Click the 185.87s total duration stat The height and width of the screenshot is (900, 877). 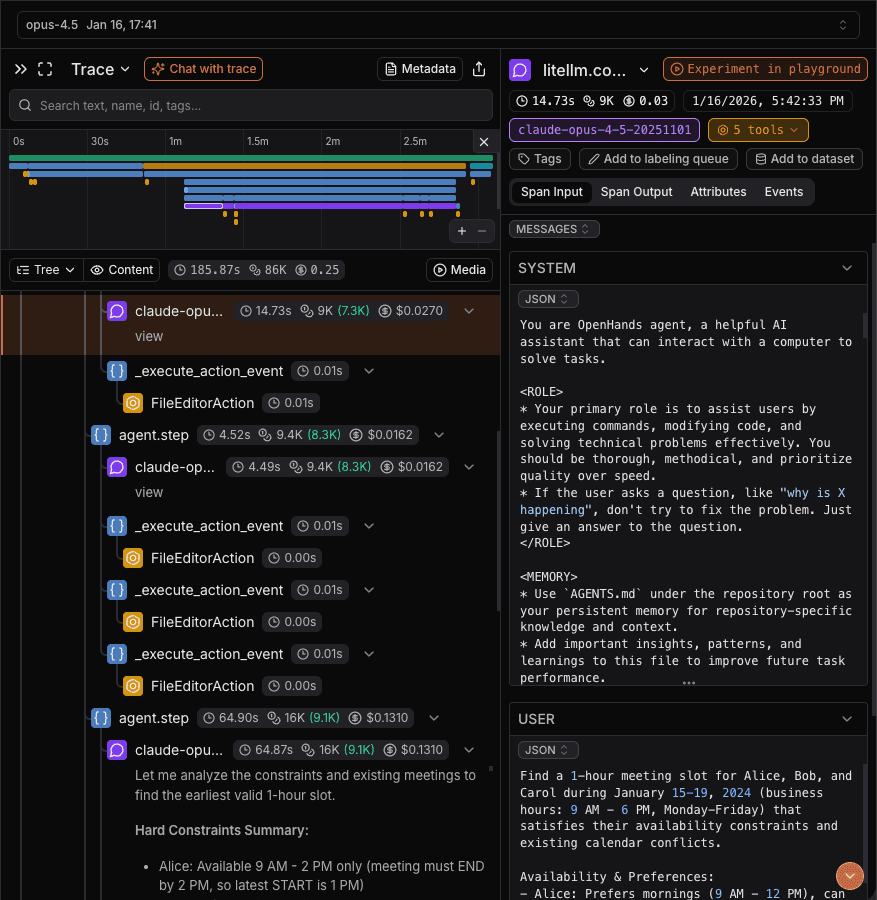(x=207, y=270)
